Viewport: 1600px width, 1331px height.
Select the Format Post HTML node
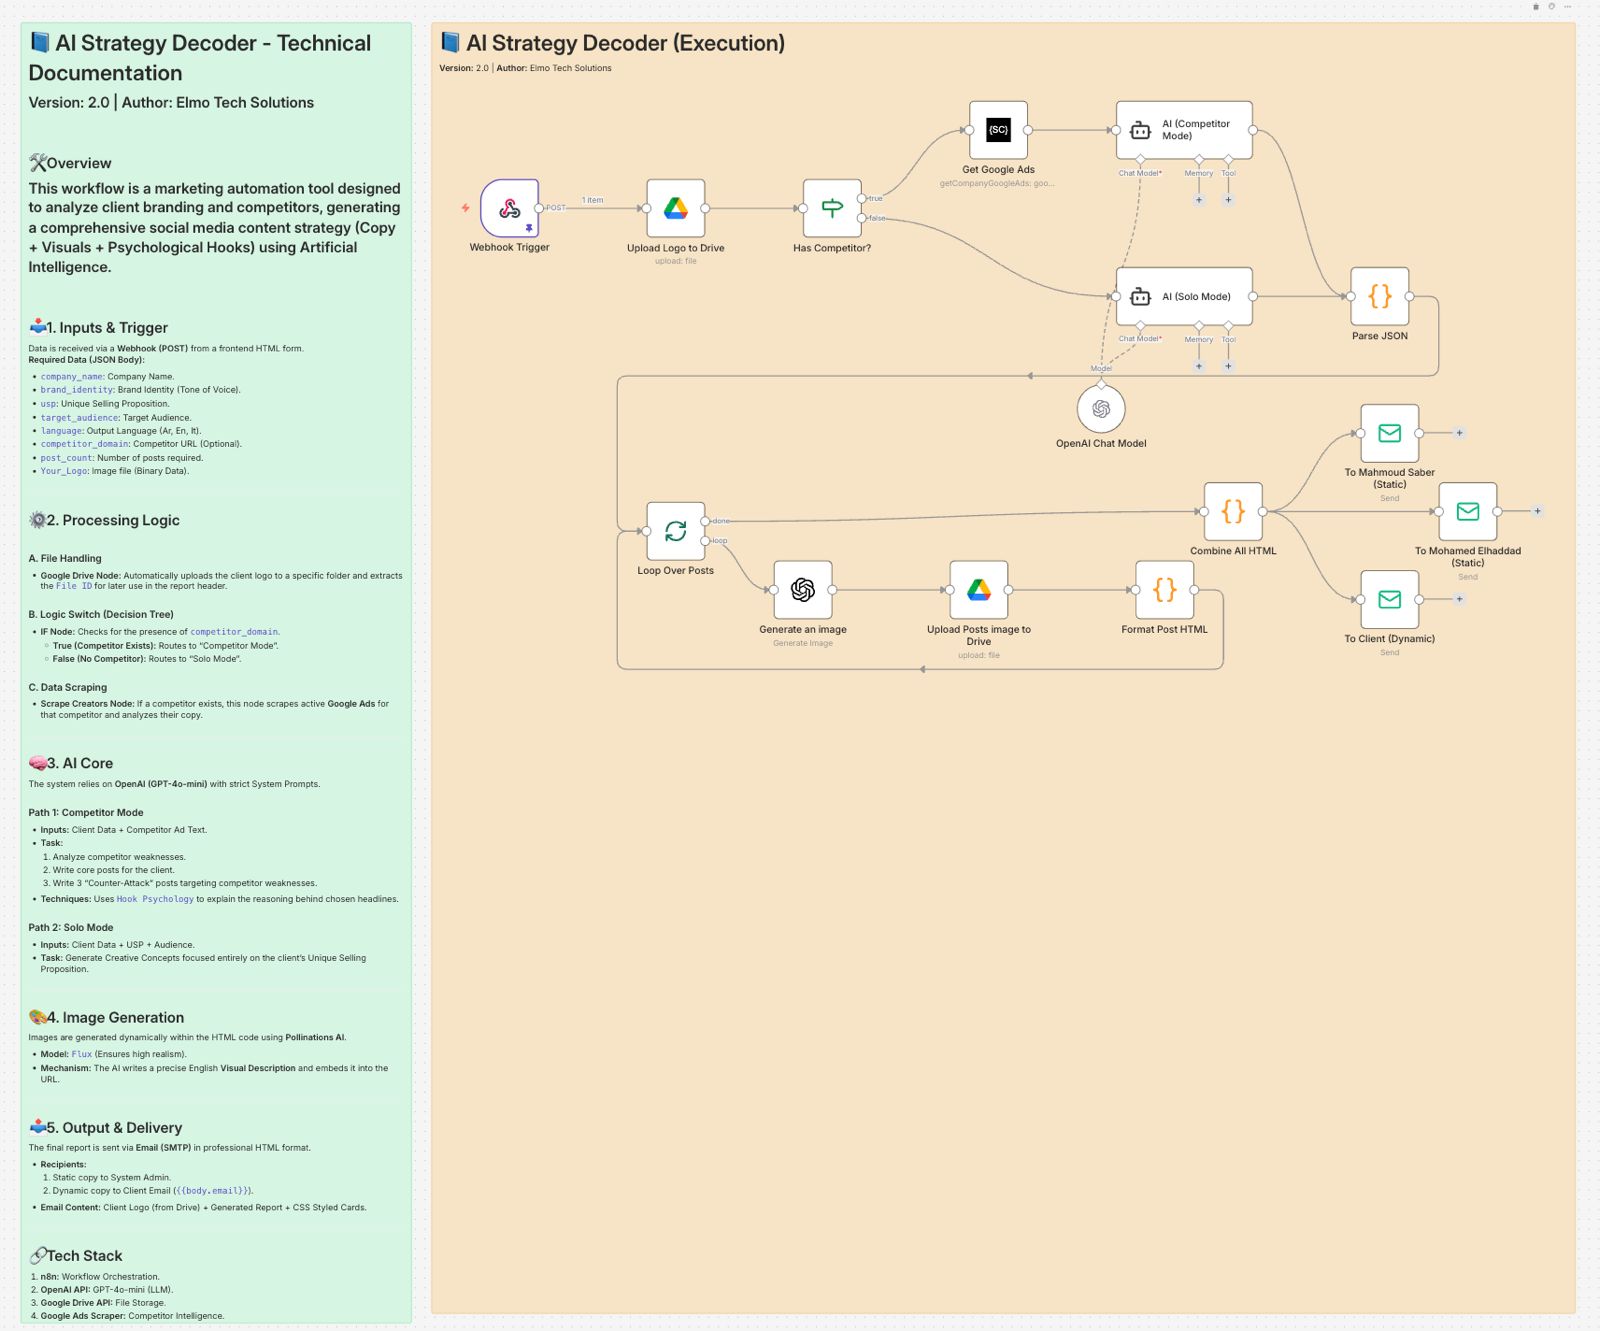point(1165,590)
